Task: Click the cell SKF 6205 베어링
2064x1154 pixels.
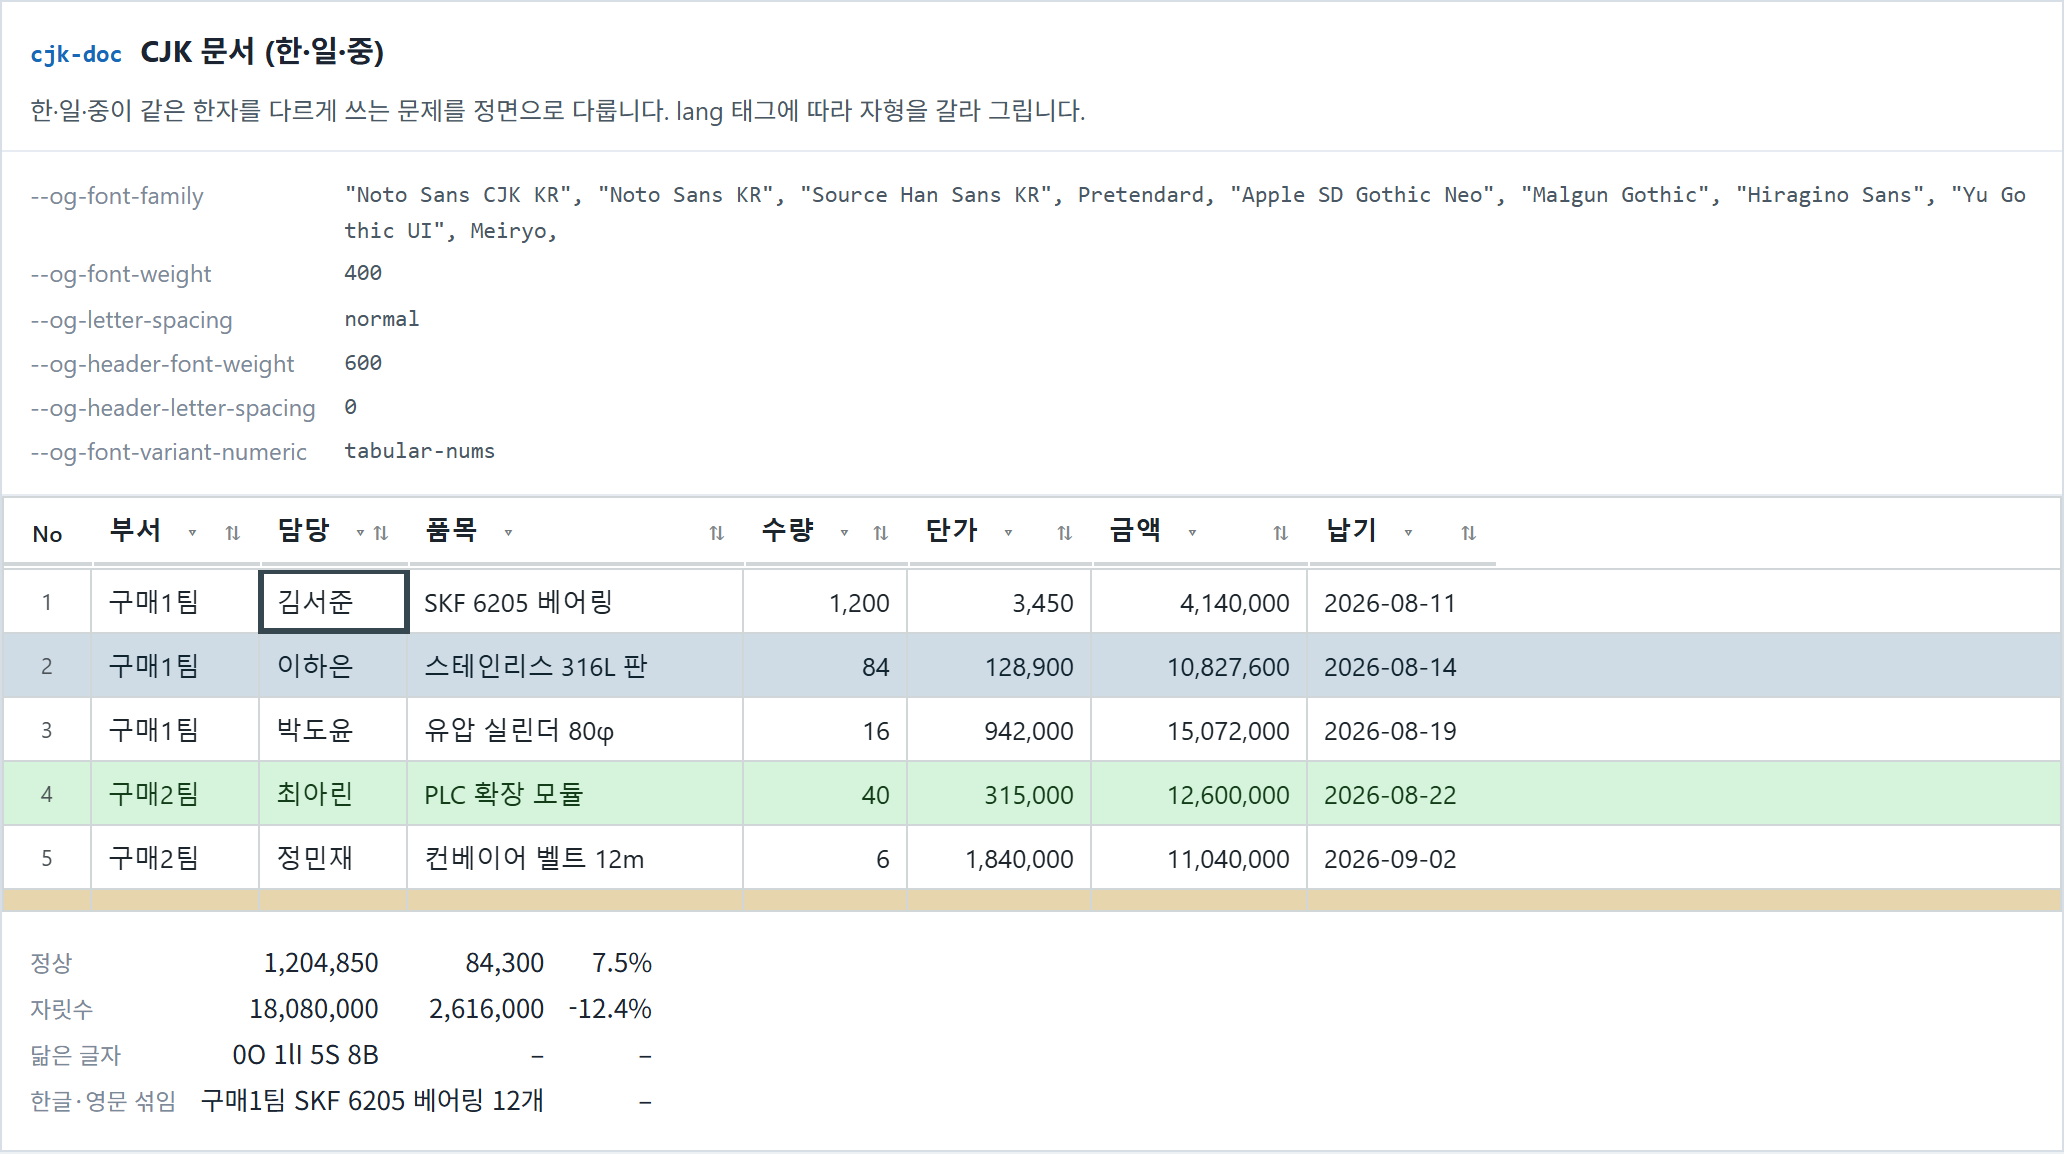Action: (x=575, y=602)
